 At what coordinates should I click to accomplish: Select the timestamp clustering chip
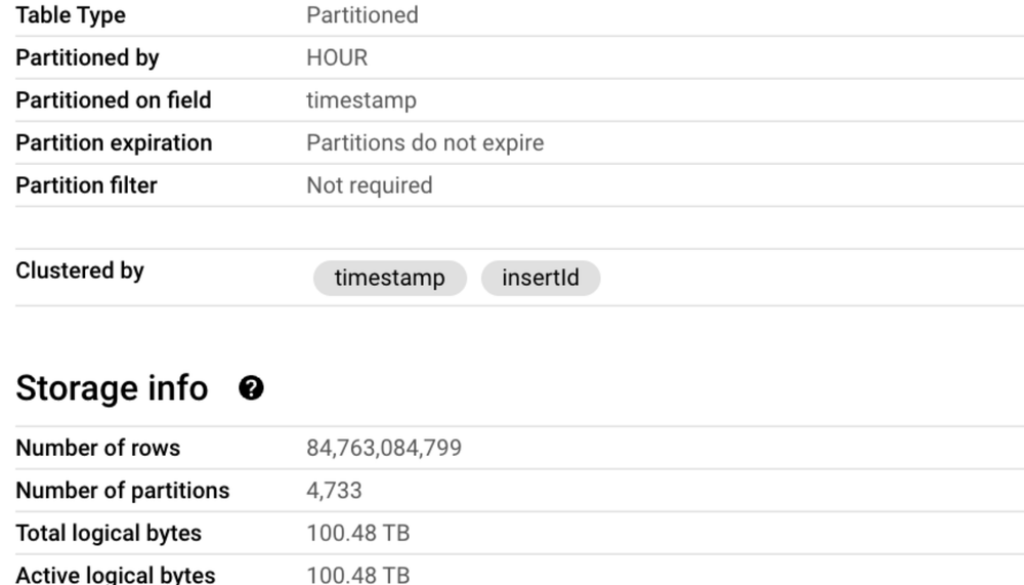pos(390,278)
